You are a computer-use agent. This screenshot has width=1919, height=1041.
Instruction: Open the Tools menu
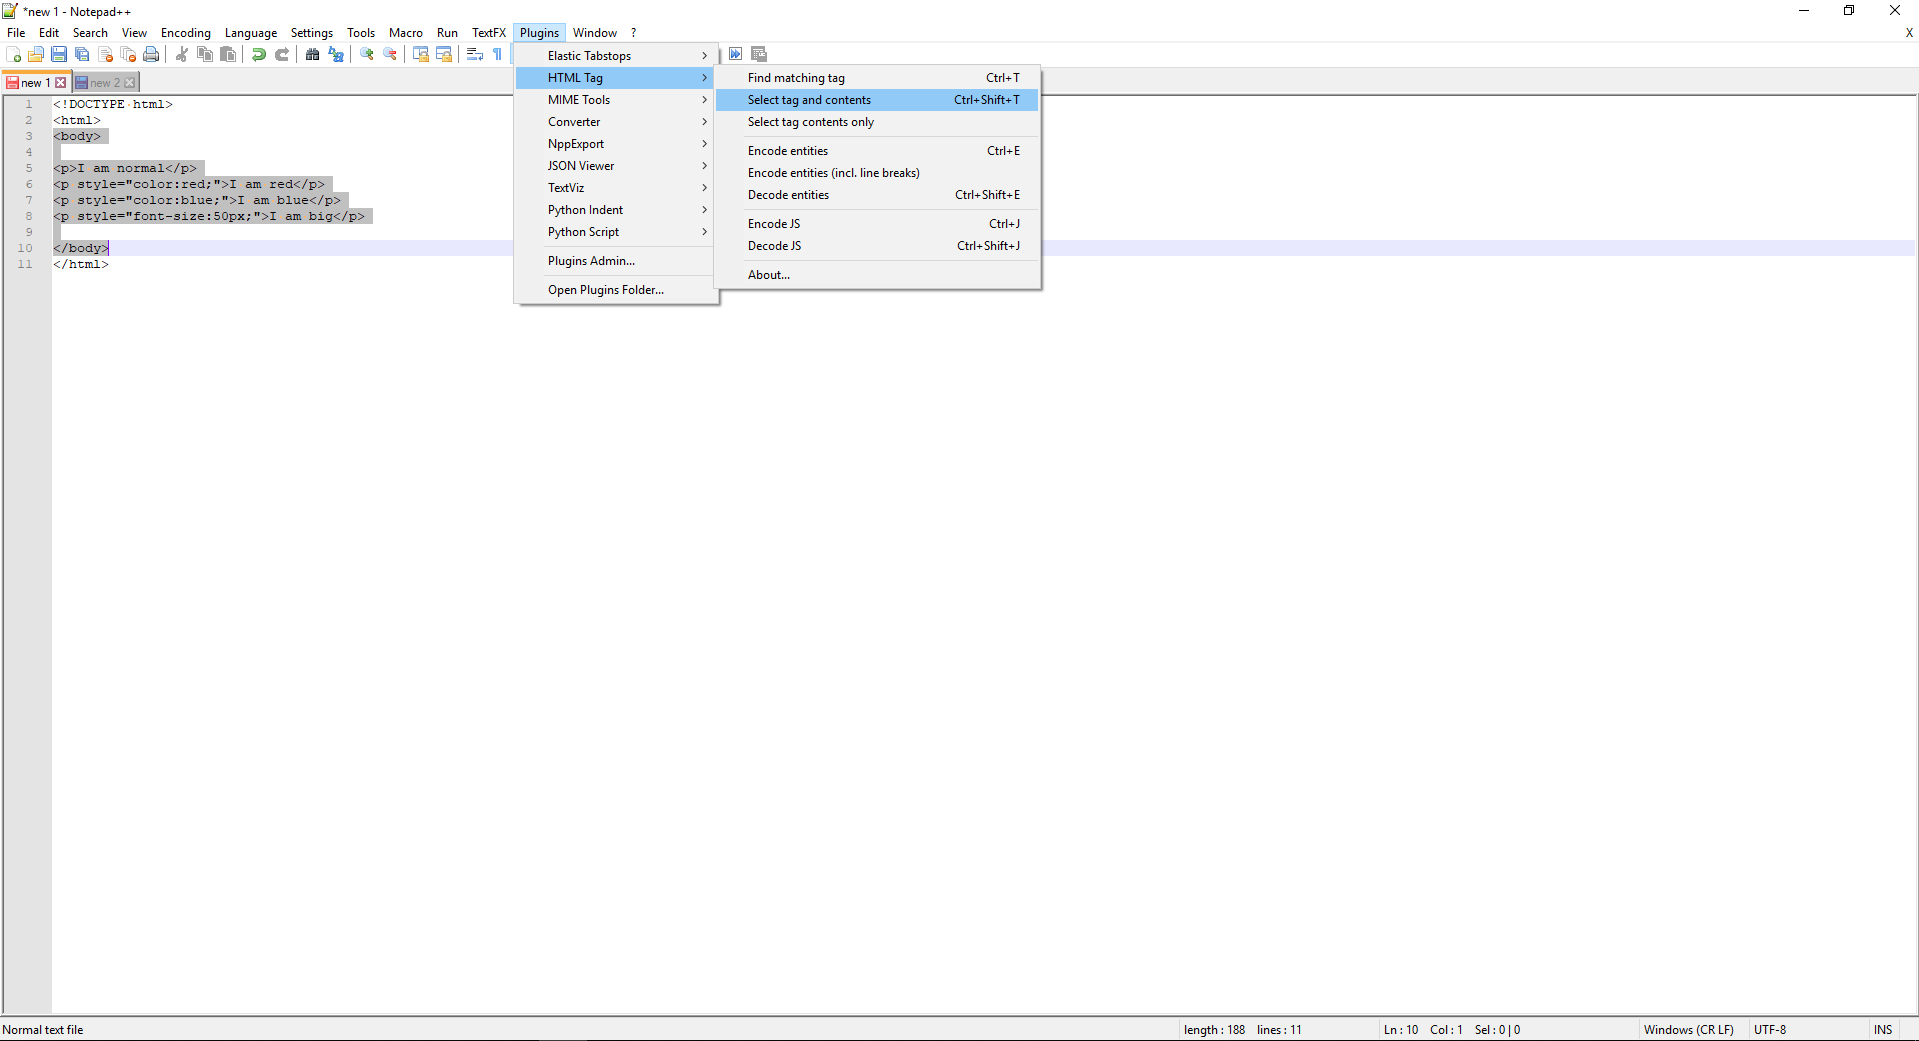point(361,33)
